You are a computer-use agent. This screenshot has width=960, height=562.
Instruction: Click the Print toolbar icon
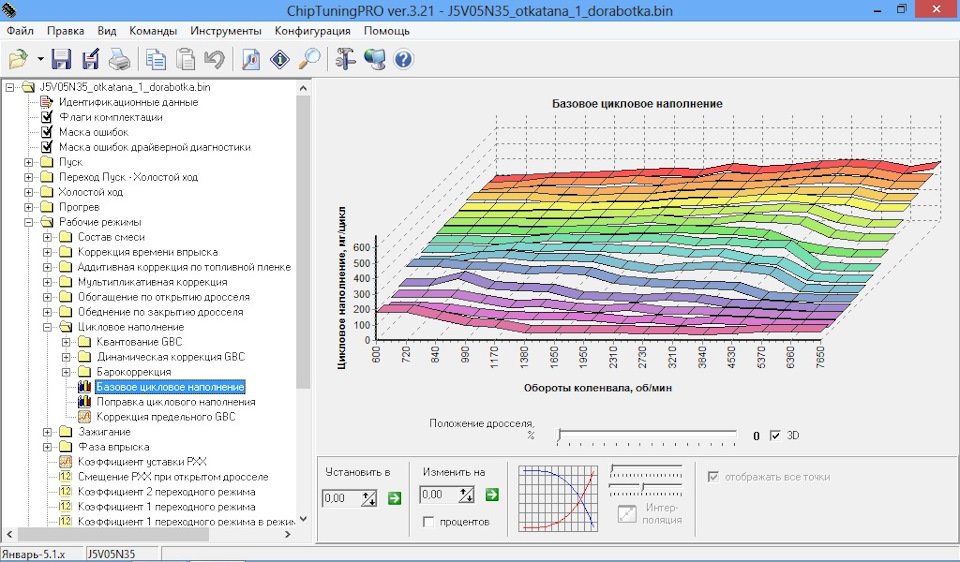tap(119, 59)
